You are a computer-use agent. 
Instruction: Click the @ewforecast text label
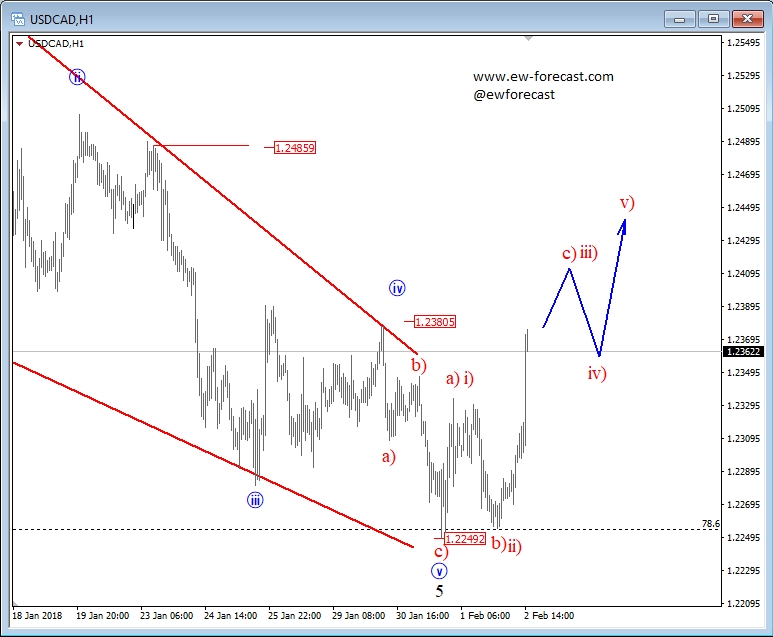tap(514, 95)
